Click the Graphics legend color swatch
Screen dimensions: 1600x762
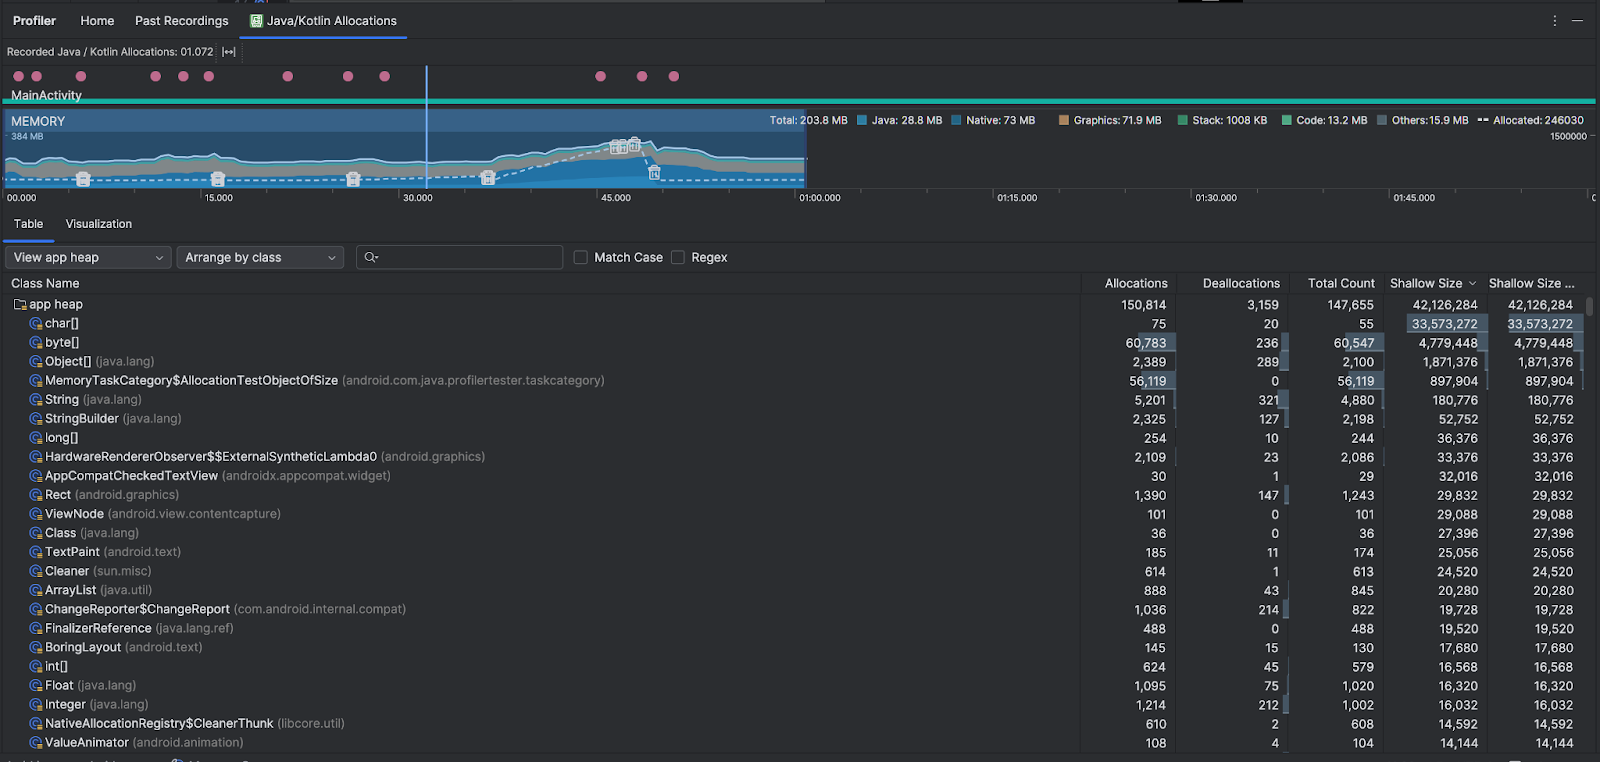pyautogui.click(x=1064, y=121)
